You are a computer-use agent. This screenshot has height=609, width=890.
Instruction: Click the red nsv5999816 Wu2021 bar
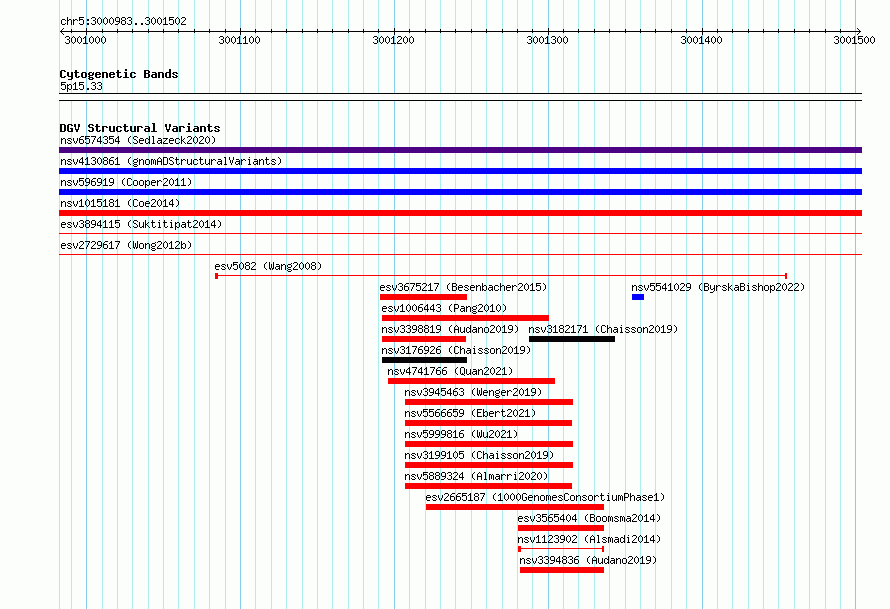point(489,444)
